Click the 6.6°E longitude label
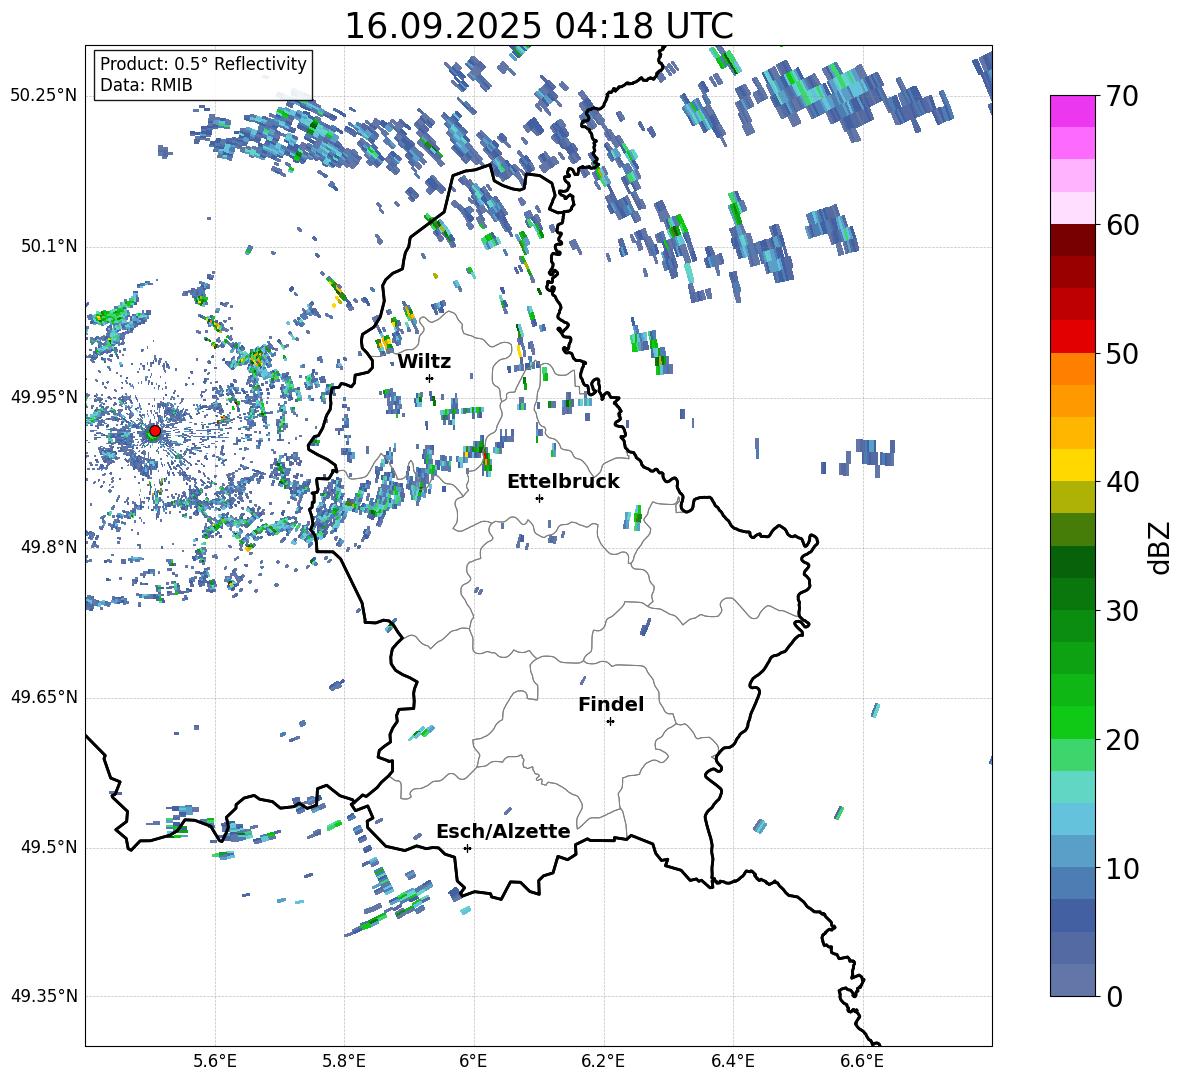 [862, 1061]
